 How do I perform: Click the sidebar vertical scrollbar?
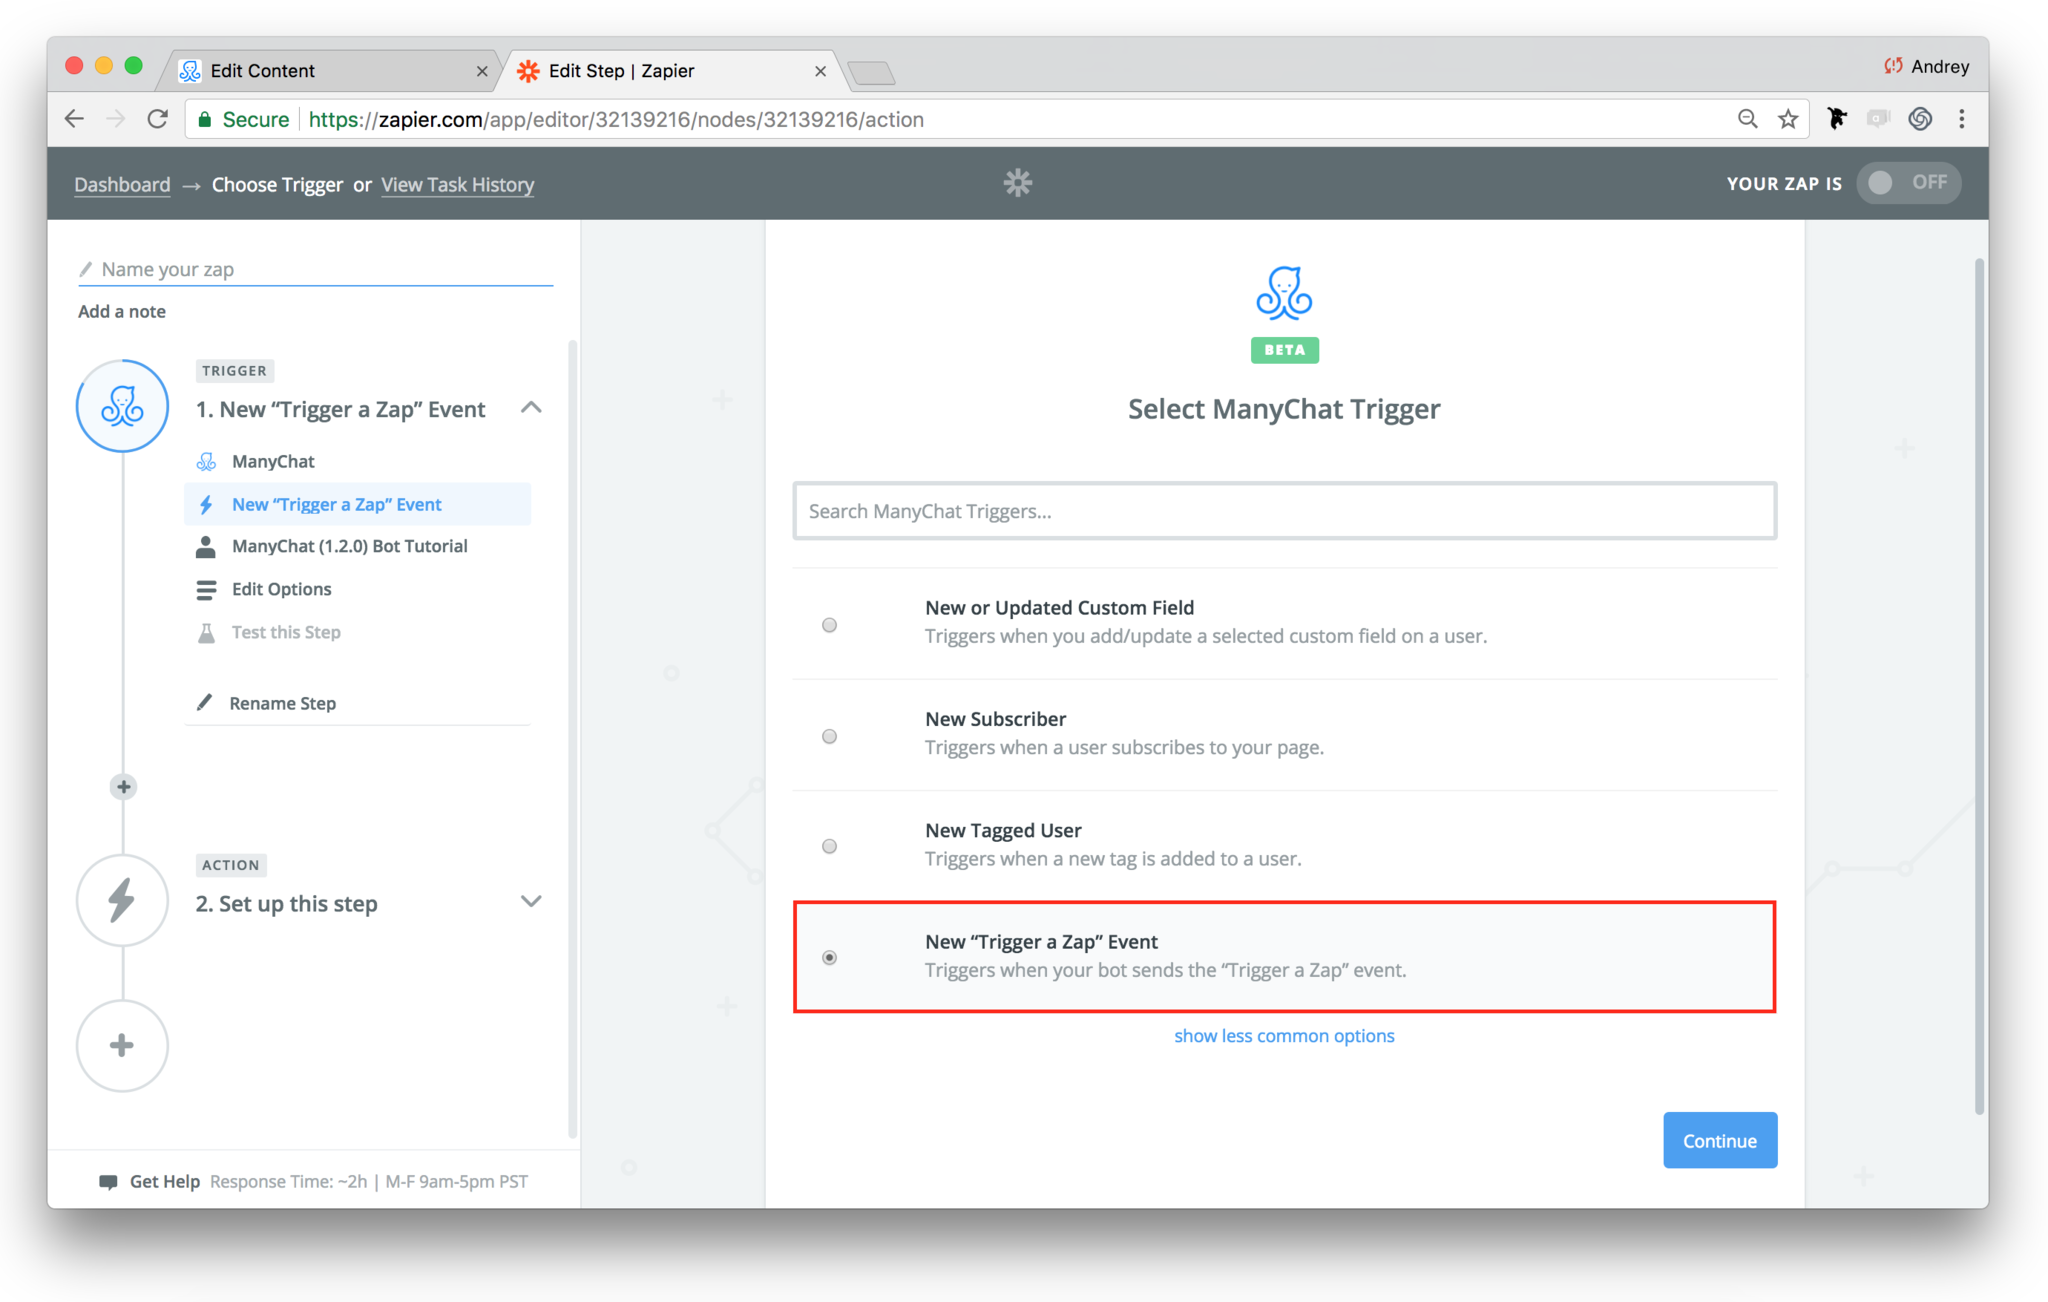click(572, 738)
